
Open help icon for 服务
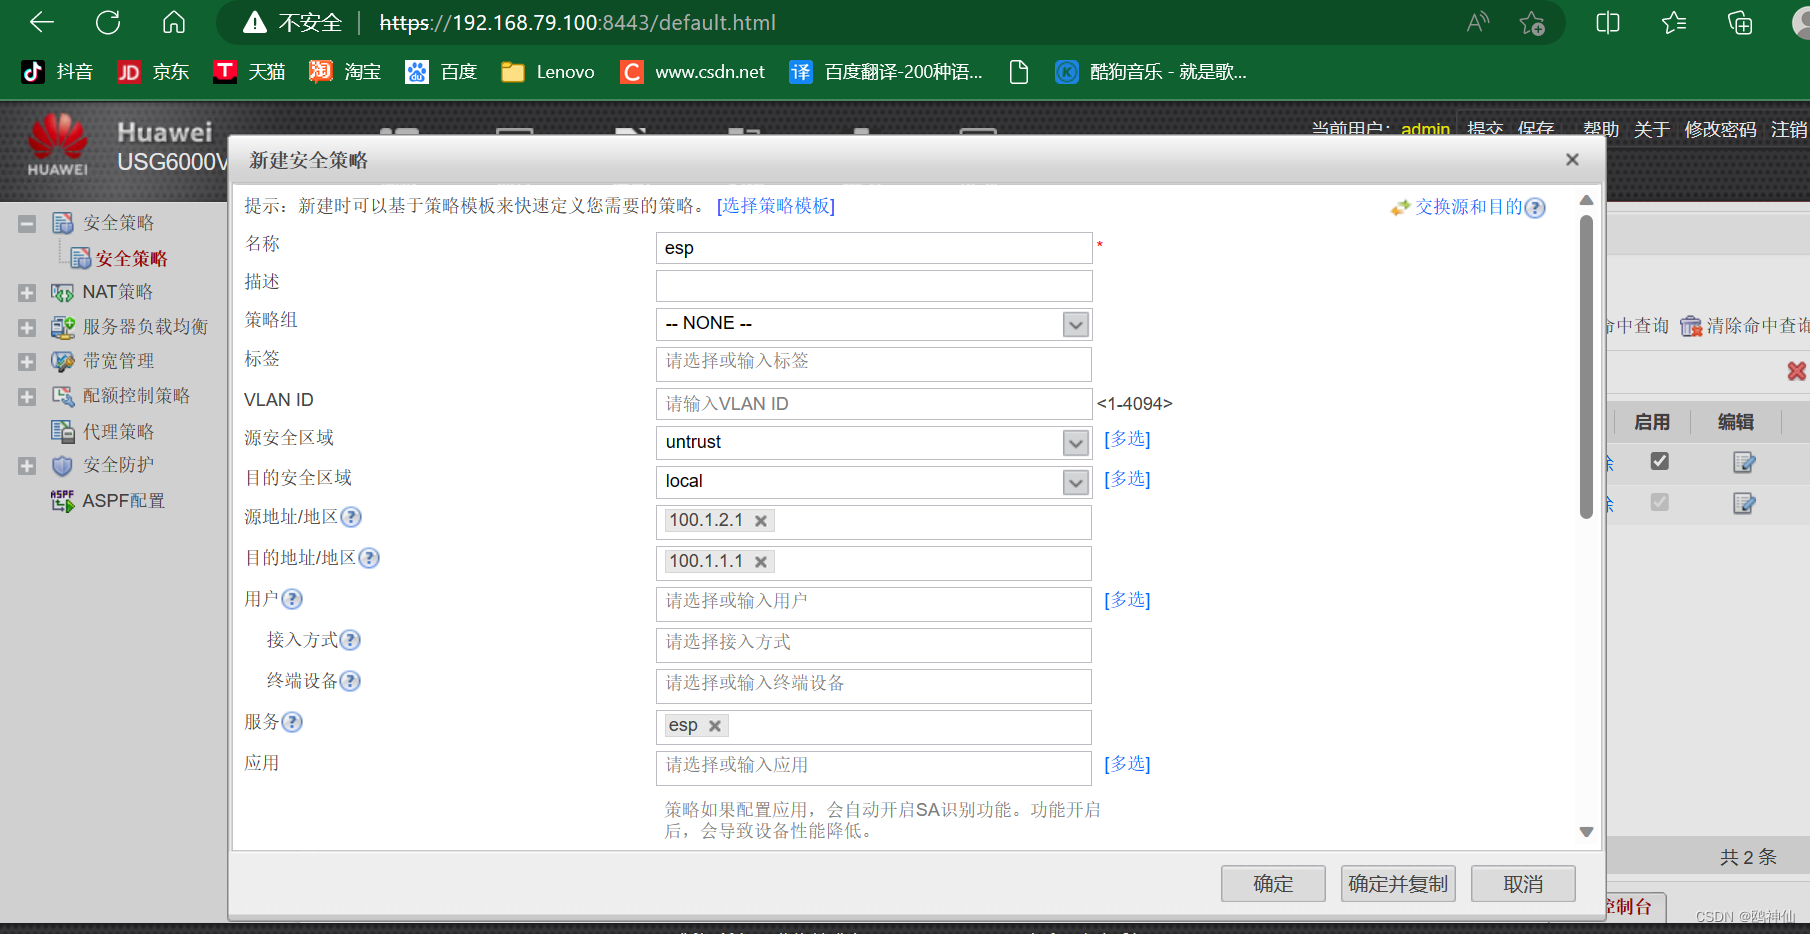292,722
